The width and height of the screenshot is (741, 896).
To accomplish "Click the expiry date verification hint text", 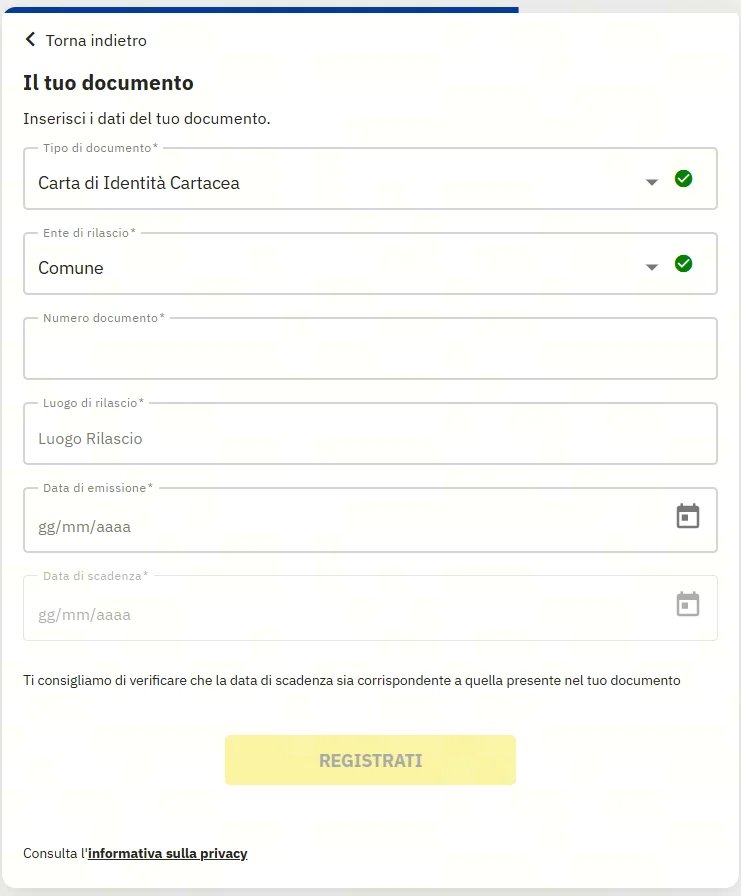I will coord(351,681).
